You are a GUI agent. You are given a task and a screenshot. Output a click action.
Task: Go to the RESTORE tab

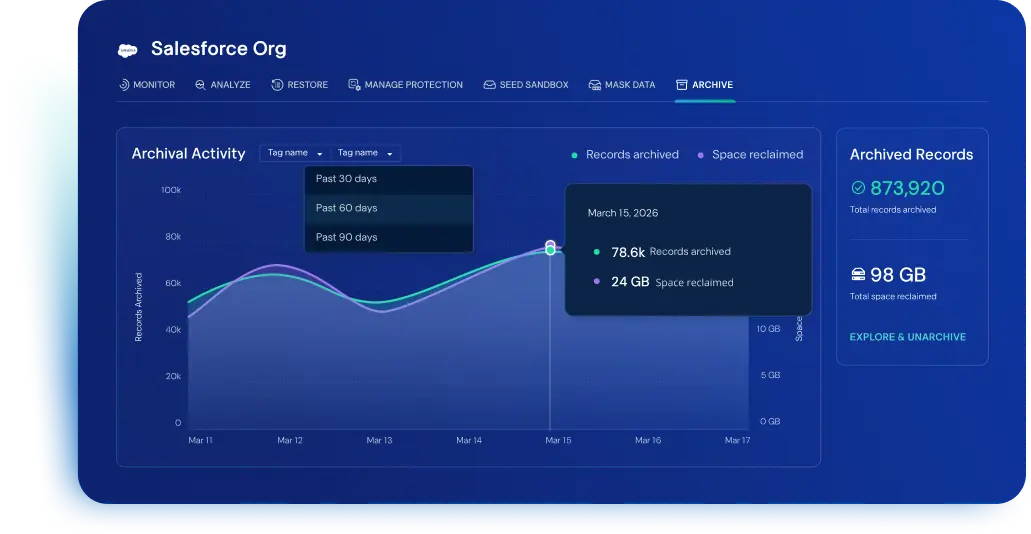[x=300, y=85]
